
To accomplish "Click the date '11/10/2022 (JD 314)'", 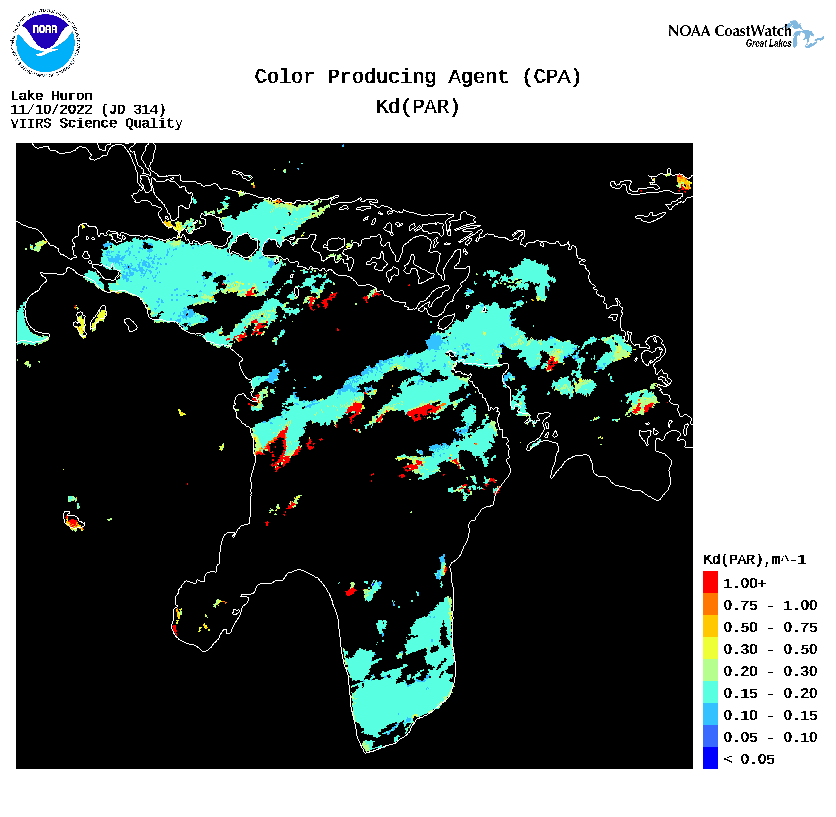I will 89,110.
